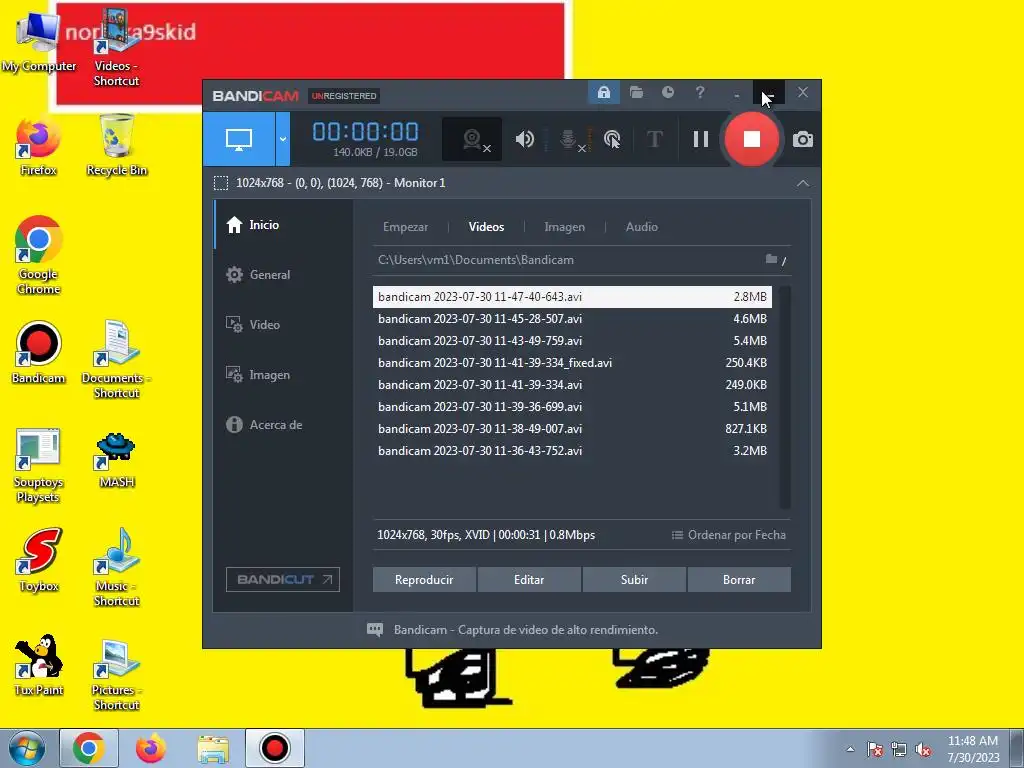Open recording mode dropdown arrow
Image resolution: width=1024 pixels, height=768 pixels.
point(283,139)
